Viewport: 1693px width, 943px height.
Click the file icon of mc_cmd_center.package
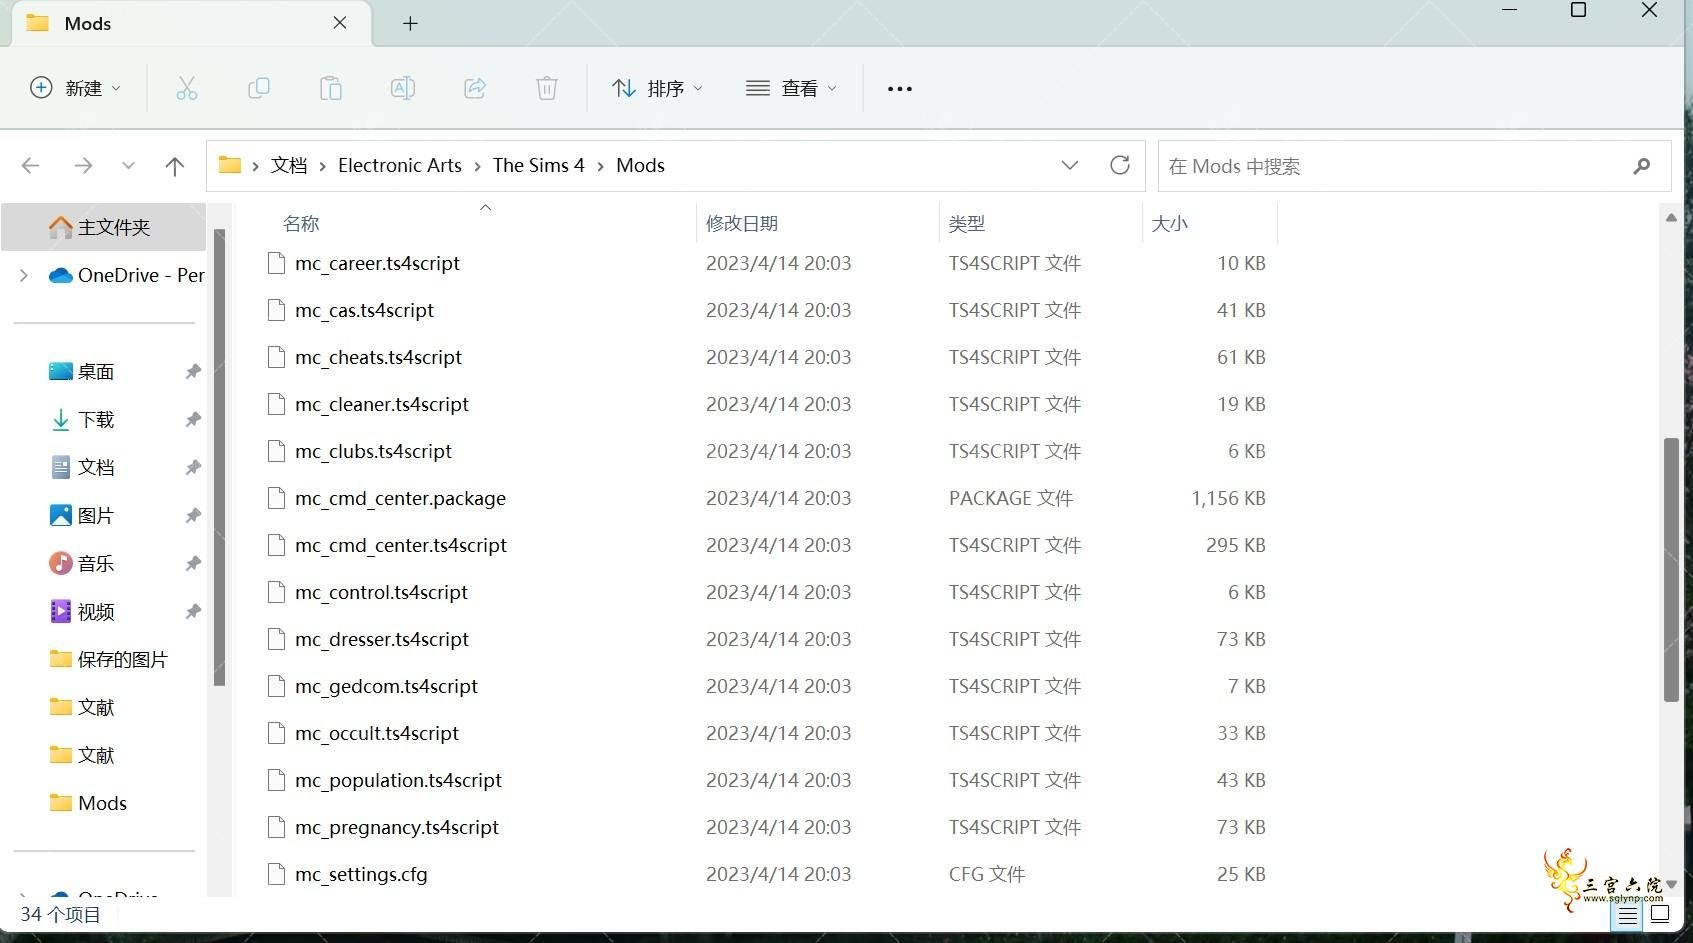[x=277, y=498]
